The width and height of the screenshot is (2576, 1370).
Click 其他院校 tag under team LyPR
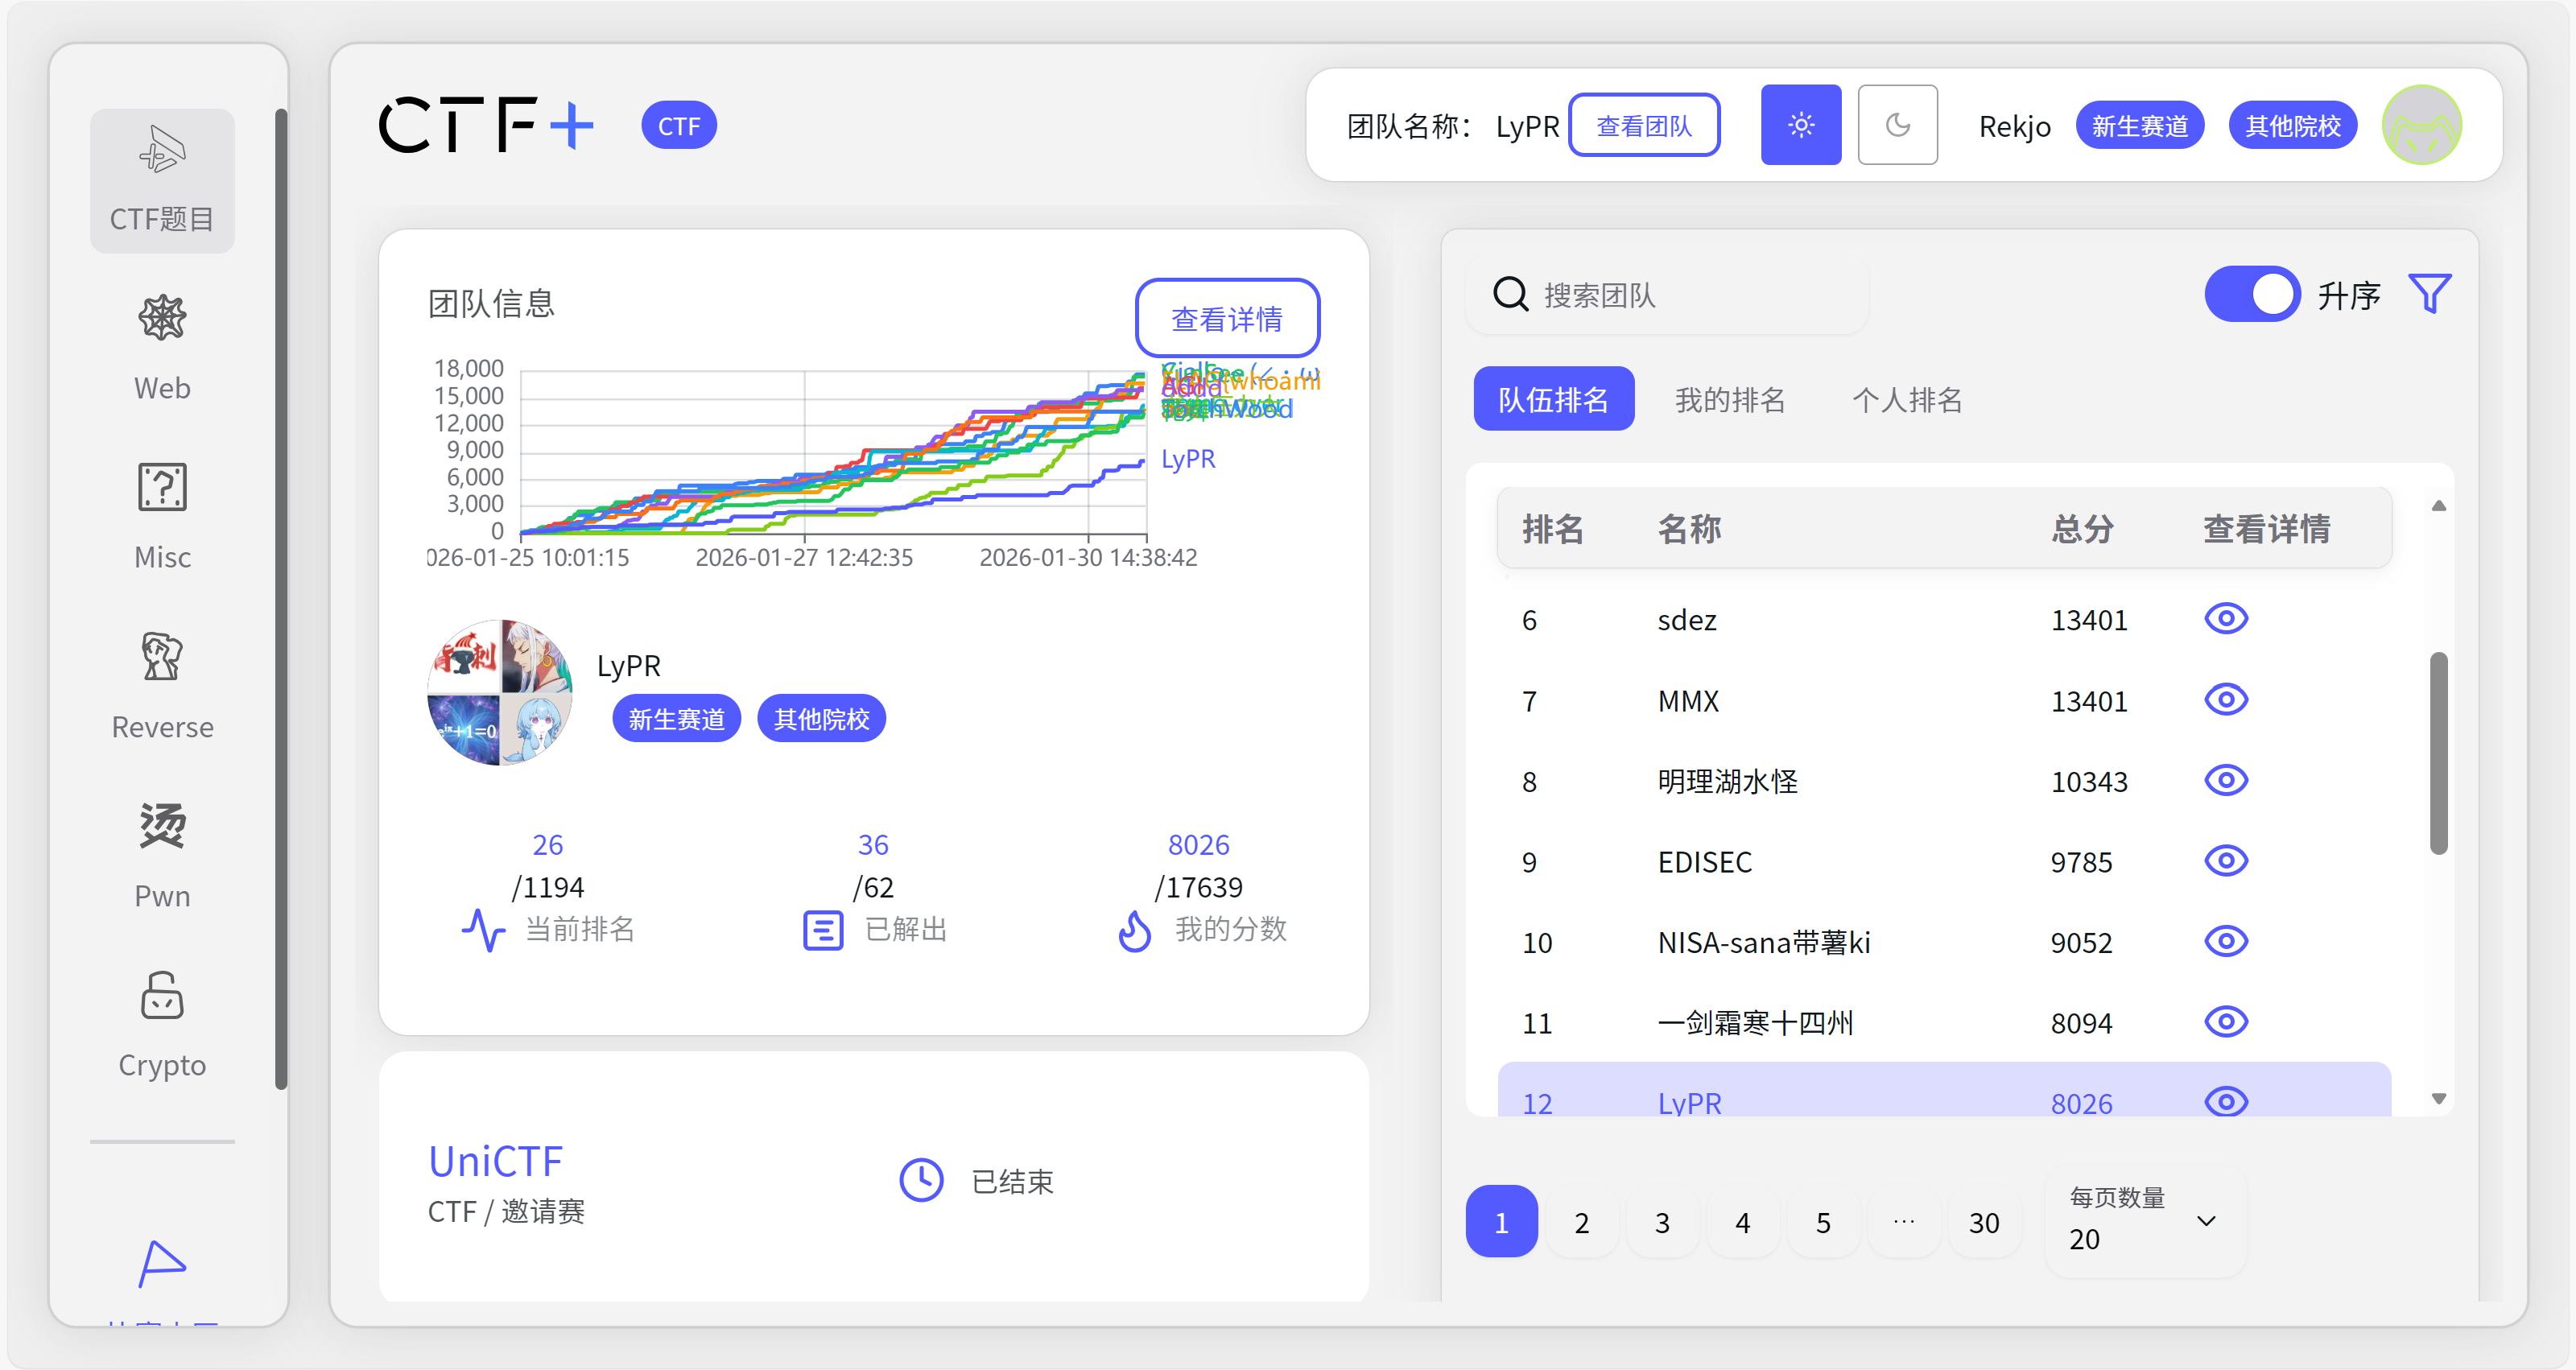(821, 718)
